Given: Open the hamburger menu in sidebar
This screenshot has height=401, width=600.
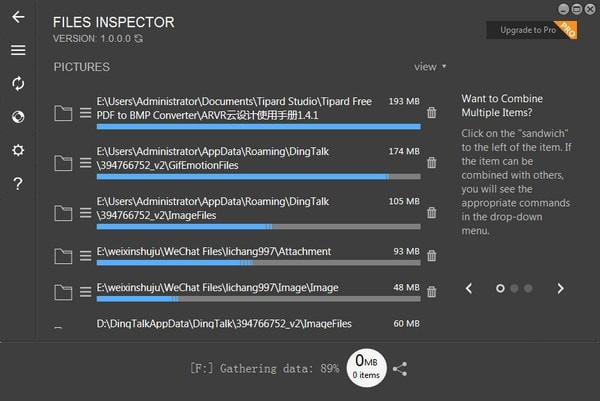Looking at the screenshot, I should (x=18, y=50).
